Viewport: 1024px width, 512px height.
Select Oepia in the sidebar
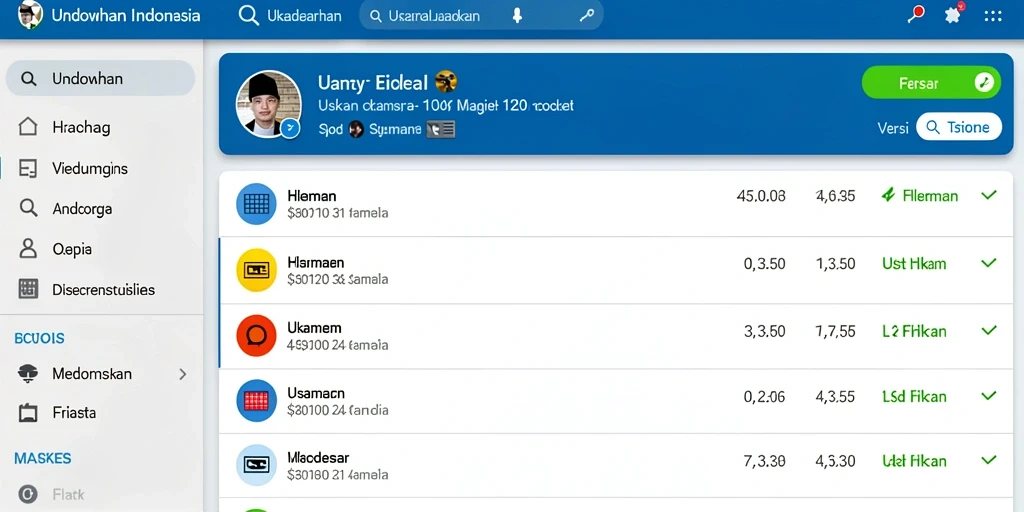72,249
